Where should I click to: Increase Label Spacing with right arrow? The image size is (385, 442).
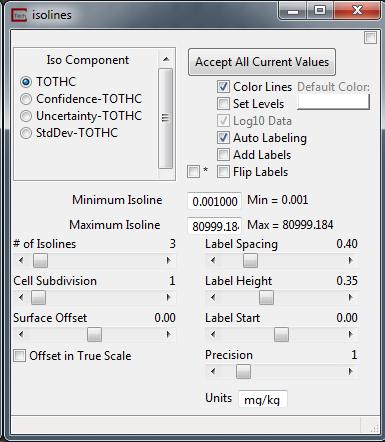pos(350,260)
